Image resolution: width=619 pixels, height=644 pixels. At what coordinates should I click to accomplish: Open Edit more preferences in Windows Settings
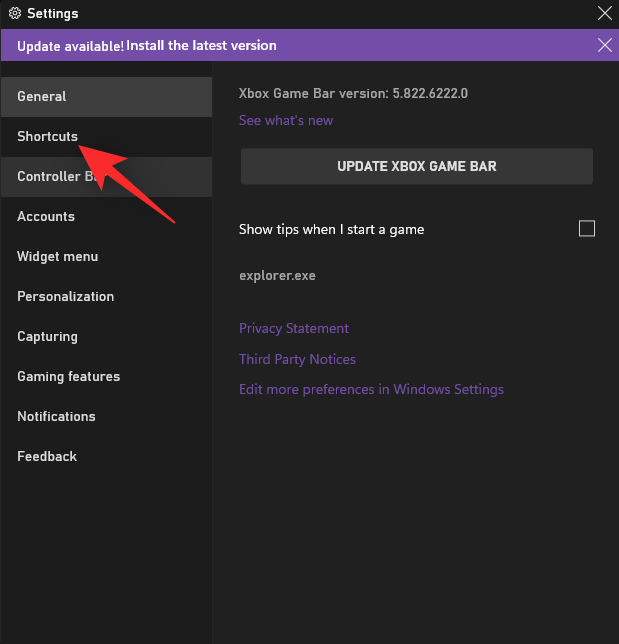coord(371,389)
